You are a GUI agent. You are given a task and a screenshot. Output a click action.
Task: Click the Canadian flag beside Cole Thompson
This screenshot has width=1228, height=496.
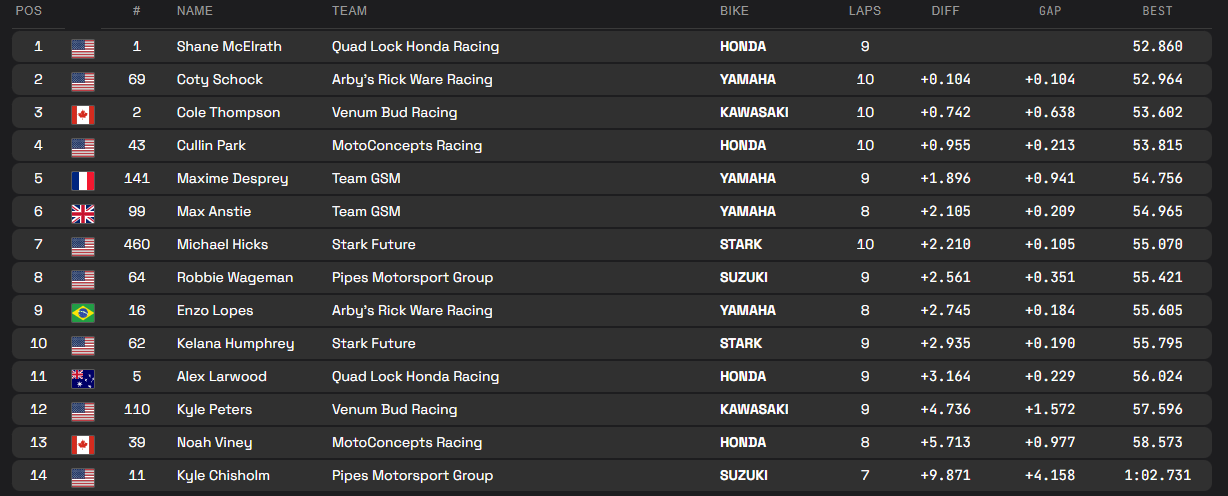(x=82, y=113)
